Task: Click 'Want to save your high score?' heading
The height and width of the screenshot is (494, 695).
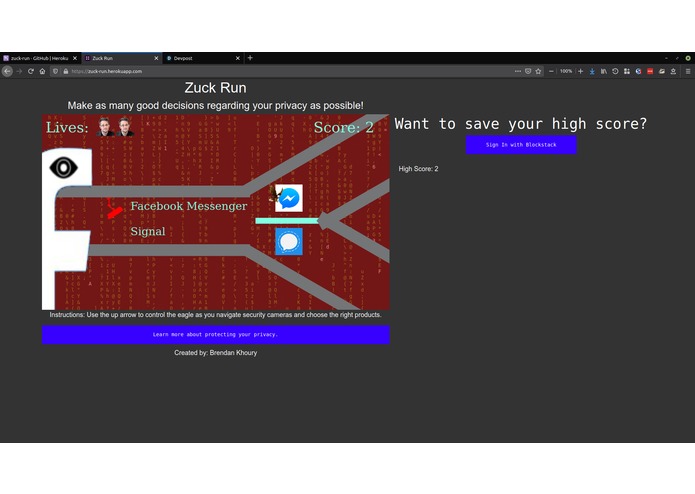Action: pyautogui.click(x=521, y=124)
